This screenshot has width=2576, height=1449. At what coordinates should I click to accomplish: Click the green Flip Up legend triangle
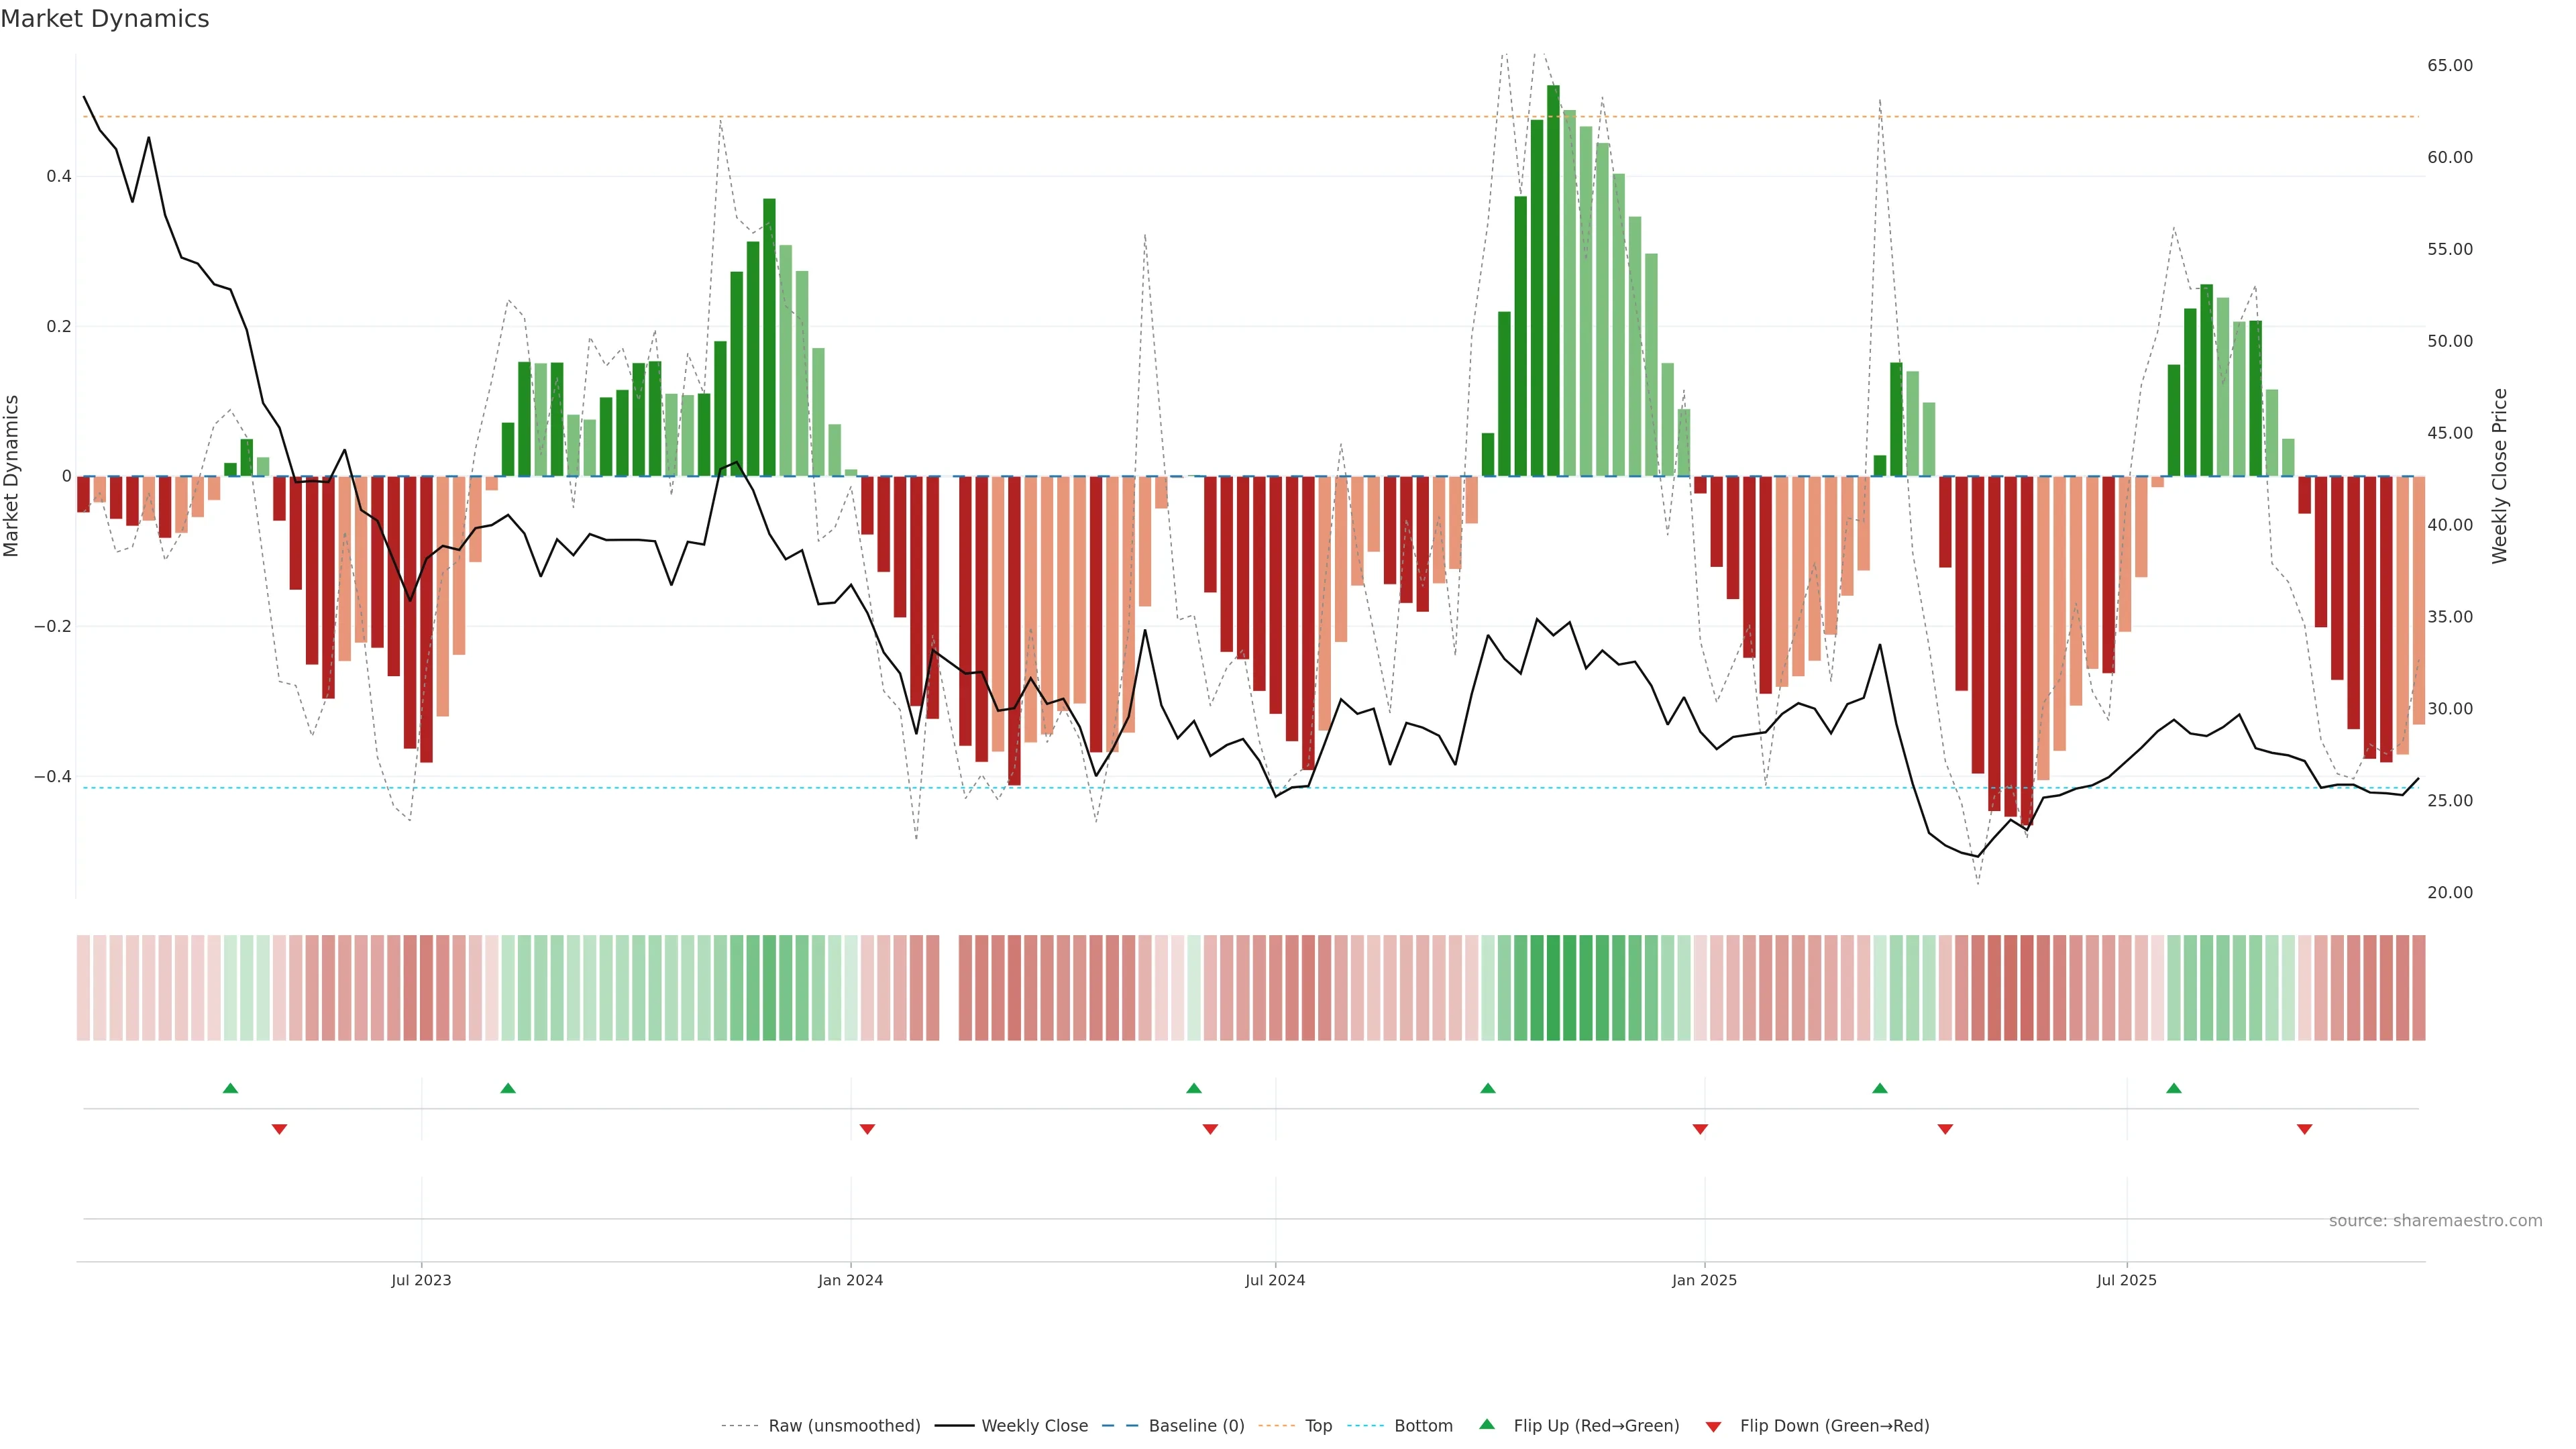point(1487,1424)
